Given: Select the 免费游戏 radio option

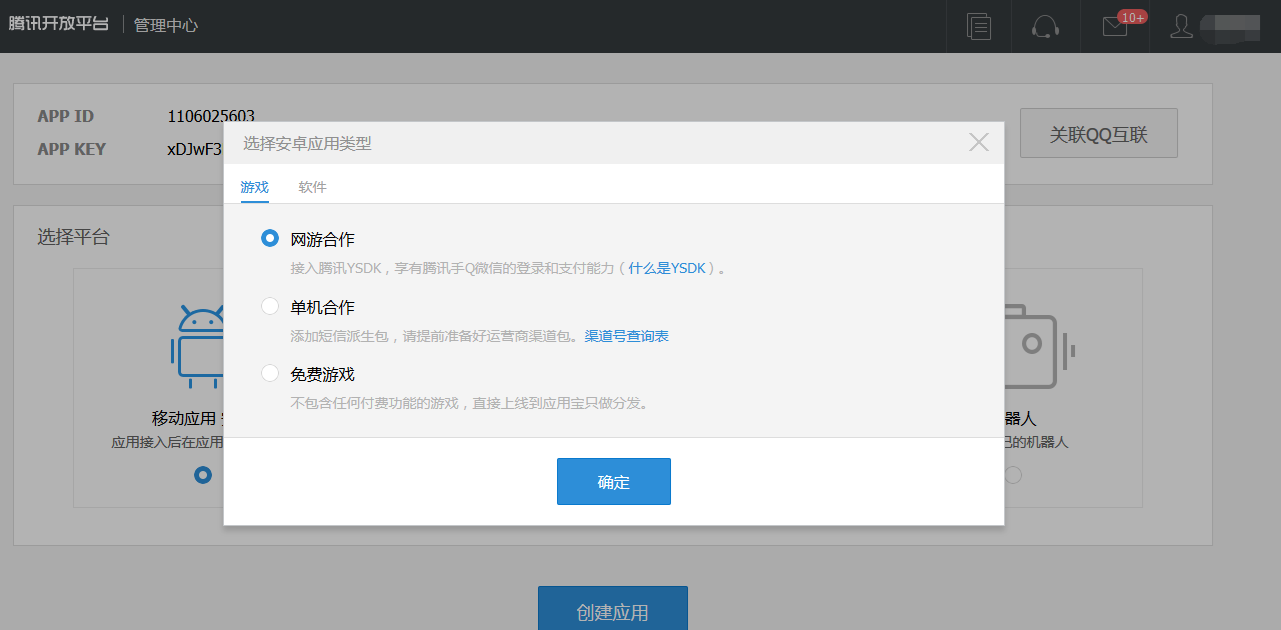Looking at the screenshot, I should pos(270,373).
